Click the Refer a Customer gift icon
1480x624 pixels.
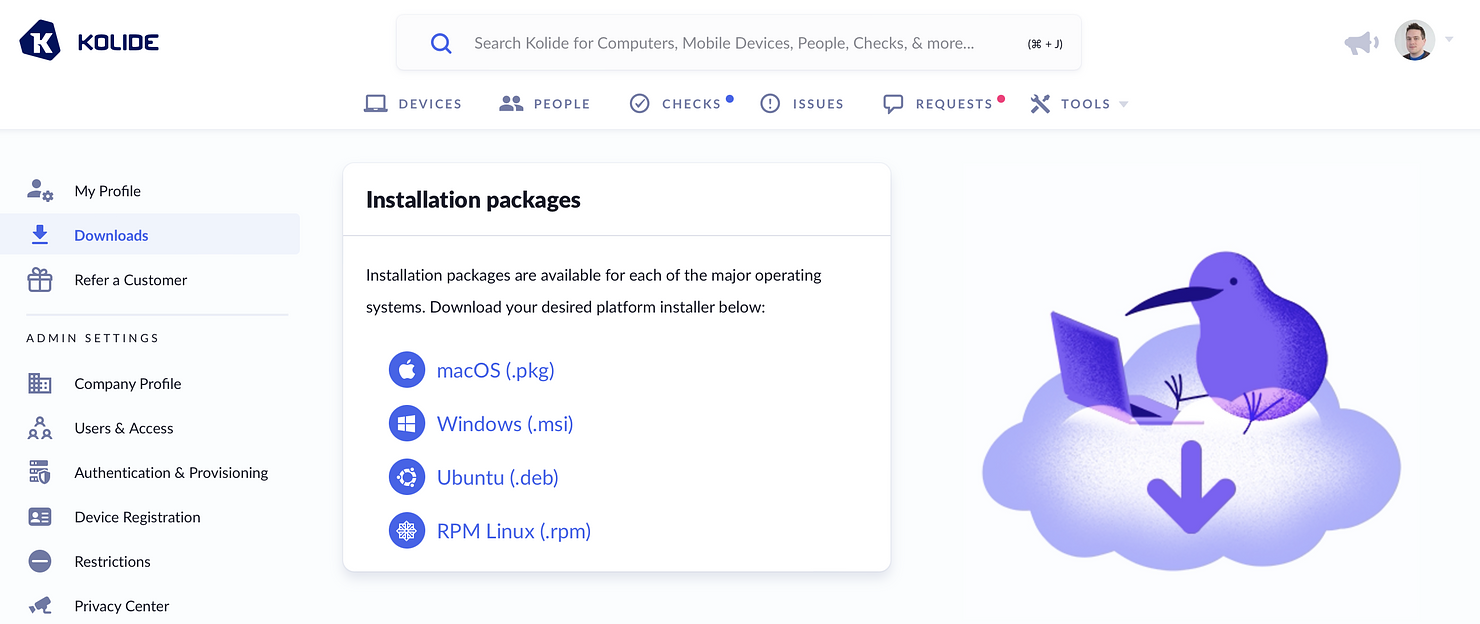point(39,280)
